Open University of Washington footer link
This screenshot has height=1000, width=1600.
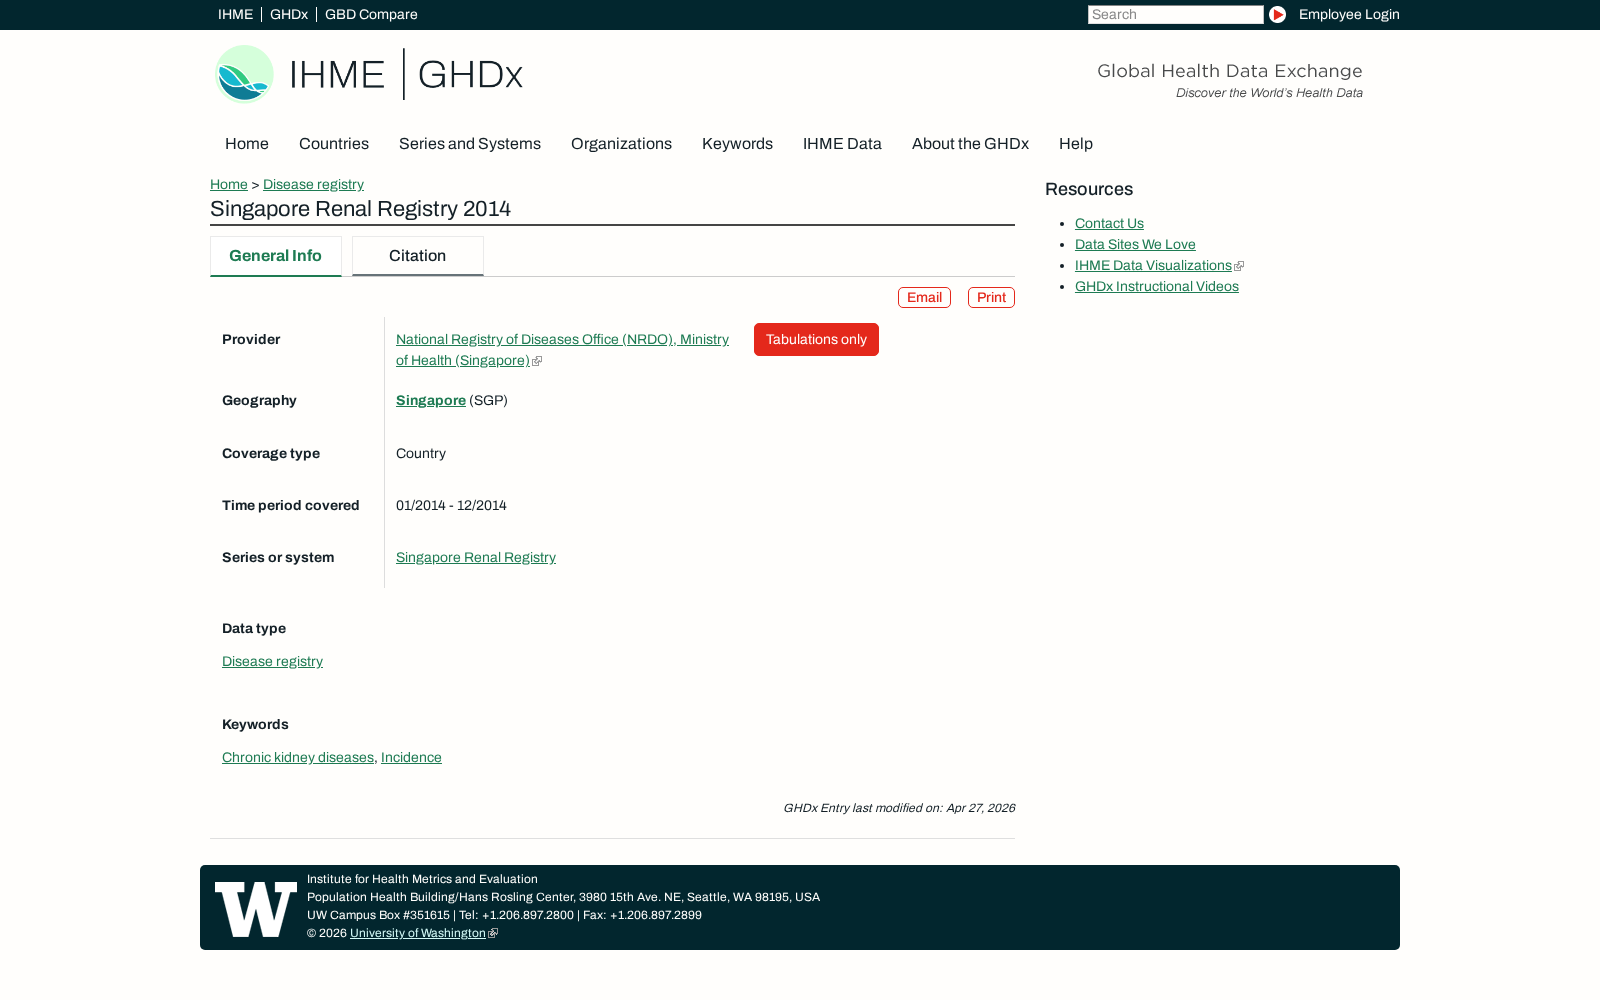click(x=418, y=933)
